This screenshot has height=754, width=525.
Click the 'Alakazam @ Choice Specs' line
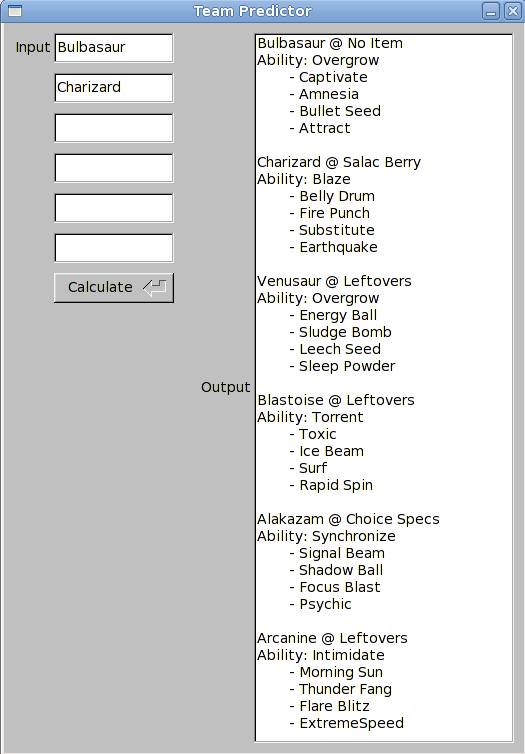[x=348, y=519]
